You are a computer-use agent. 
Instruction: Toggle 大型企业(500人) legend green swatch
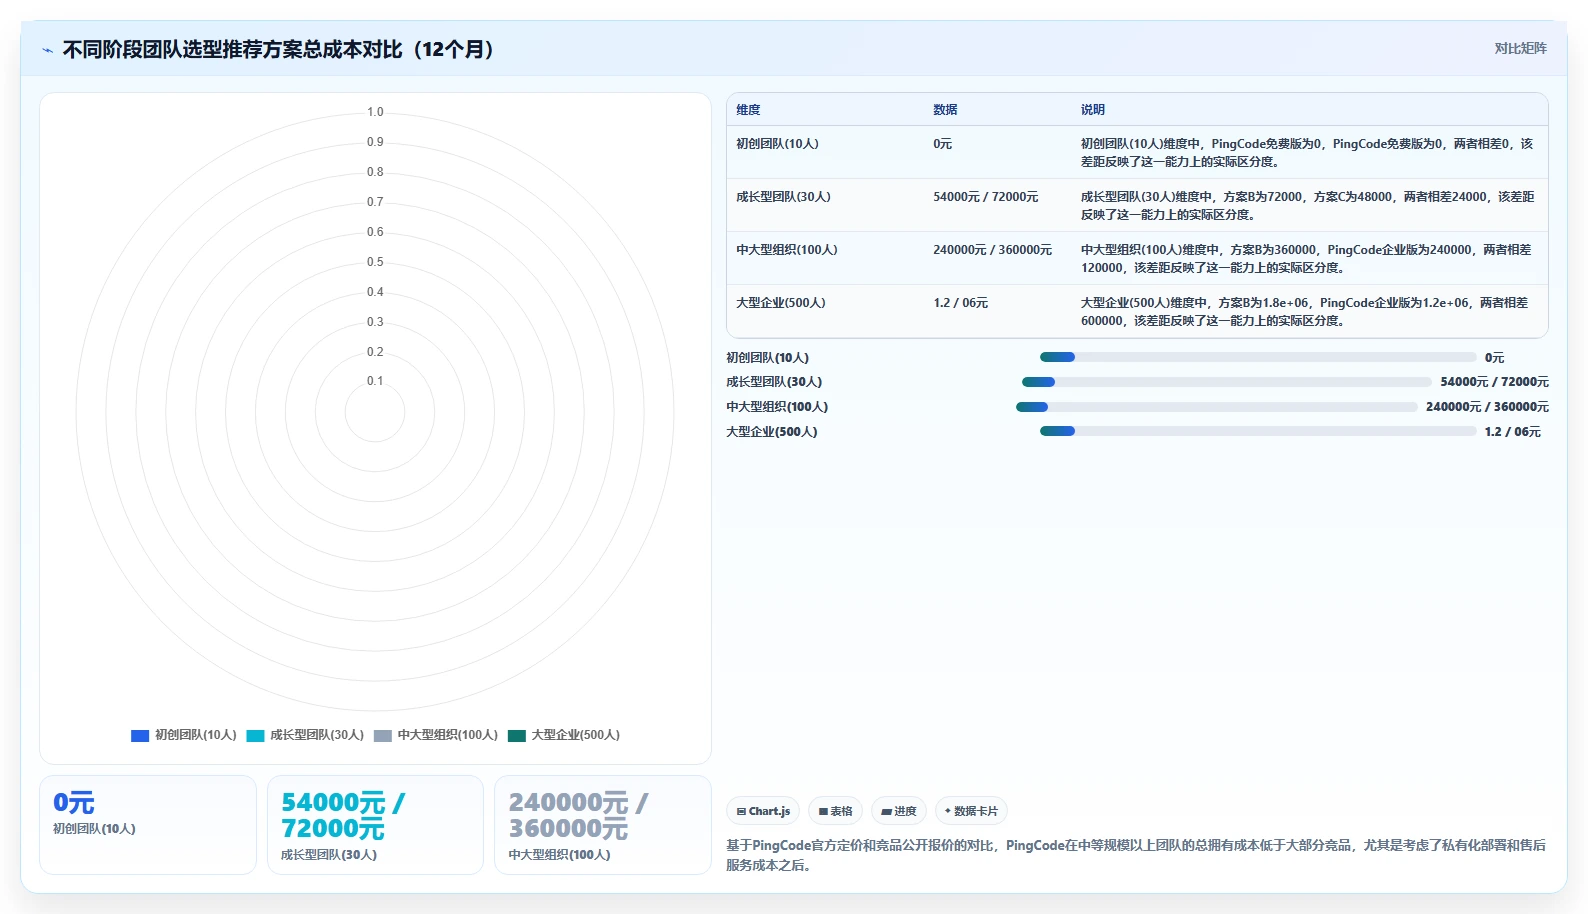(x=517, y=735)
